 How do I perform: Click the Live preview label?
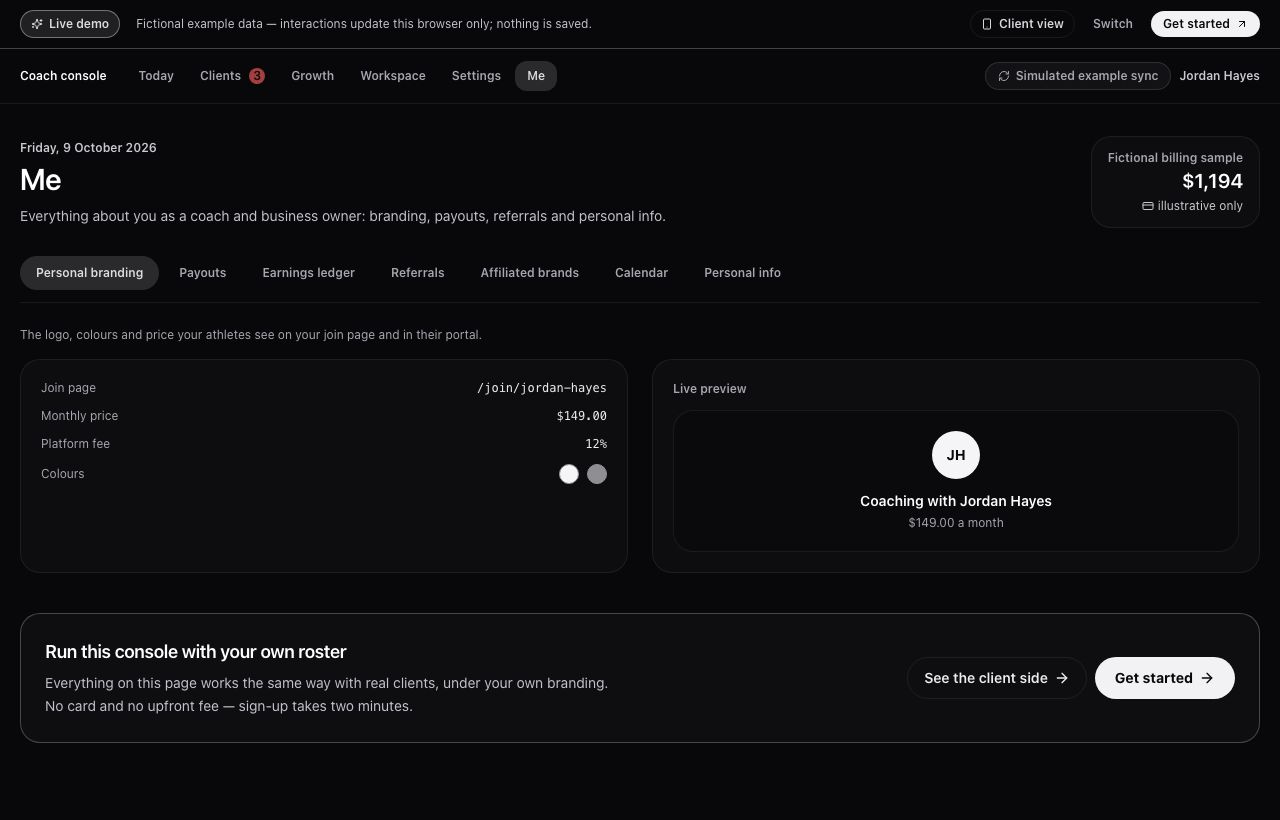click(x=710, y=389)
